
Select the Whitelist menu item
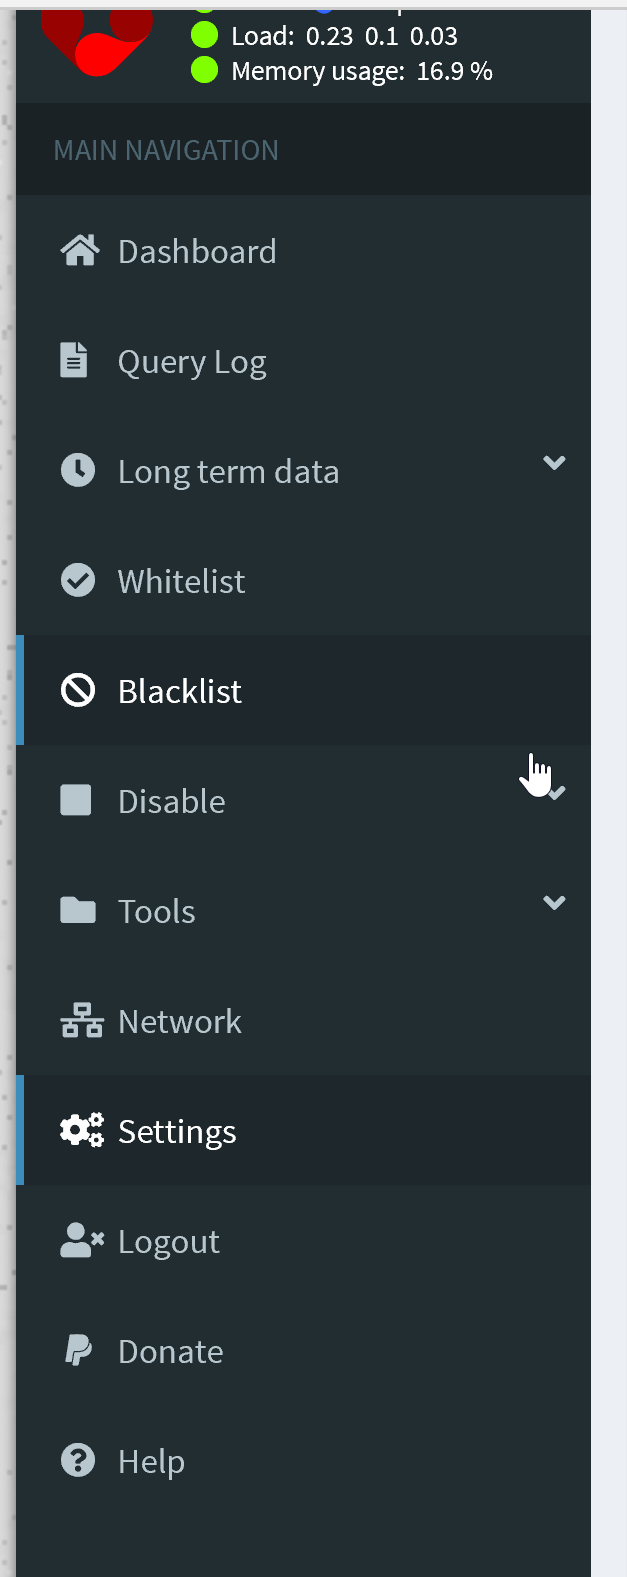coord(303,581)
